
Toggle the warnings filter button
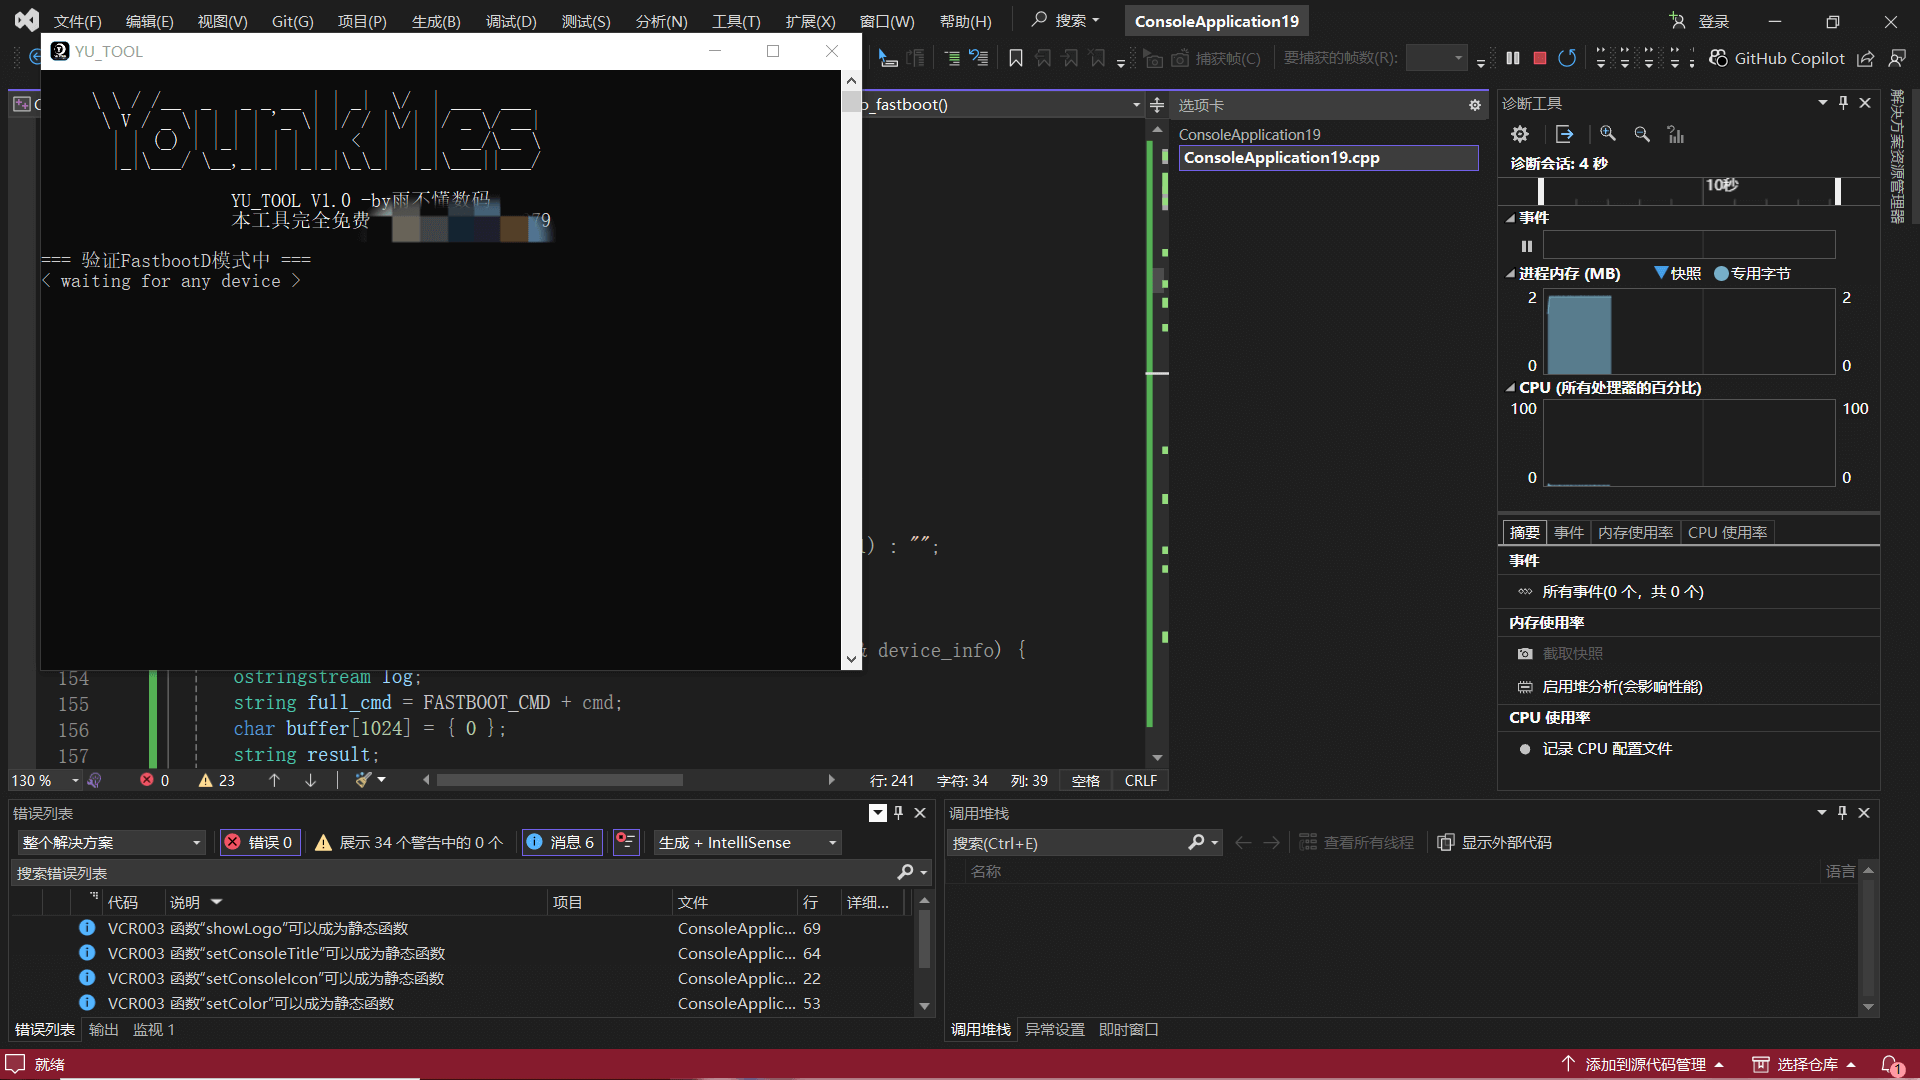coord(409,843)
